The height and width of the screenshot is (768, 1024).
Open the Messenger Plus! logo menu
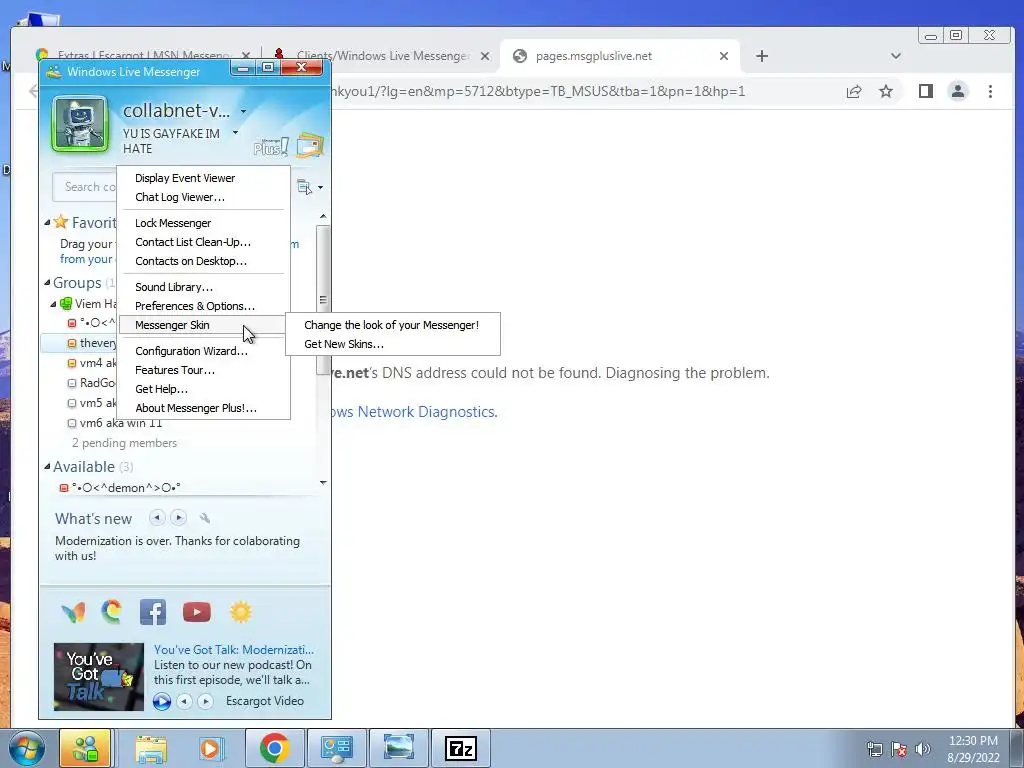pyautogui.click(x=271, y=147)
